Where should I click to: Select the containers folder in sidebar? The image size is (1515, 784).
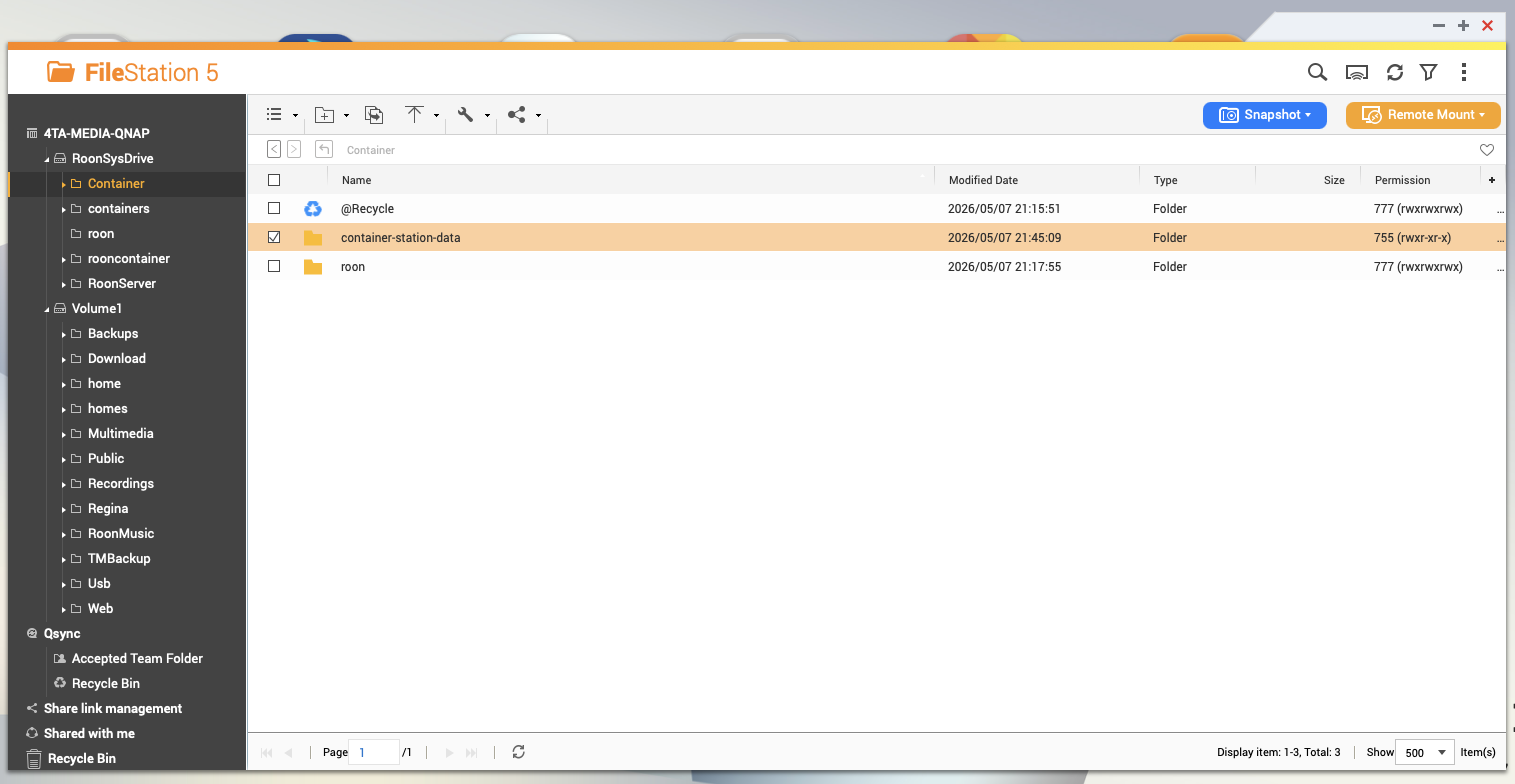(x=118, y=208)
